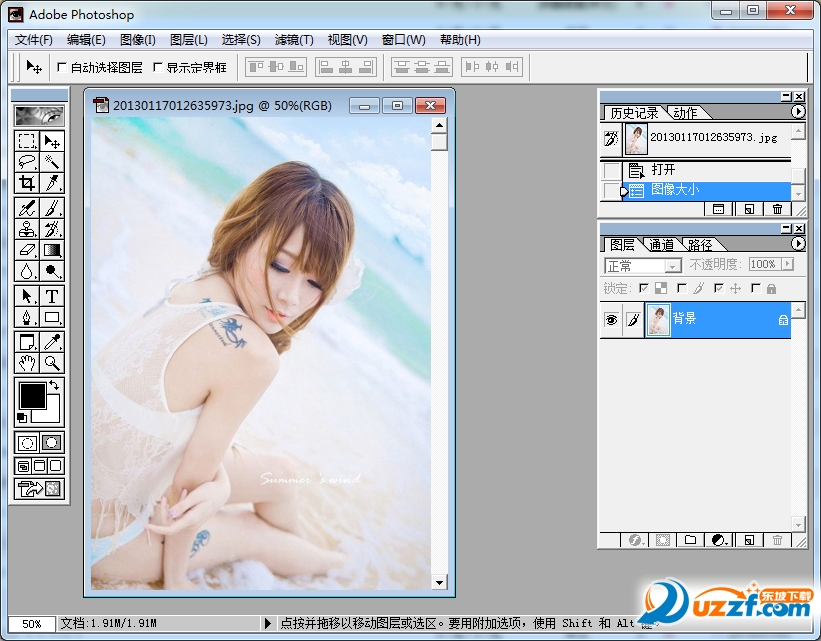
Task: Select the Slice tool
Action: (52, 183)
